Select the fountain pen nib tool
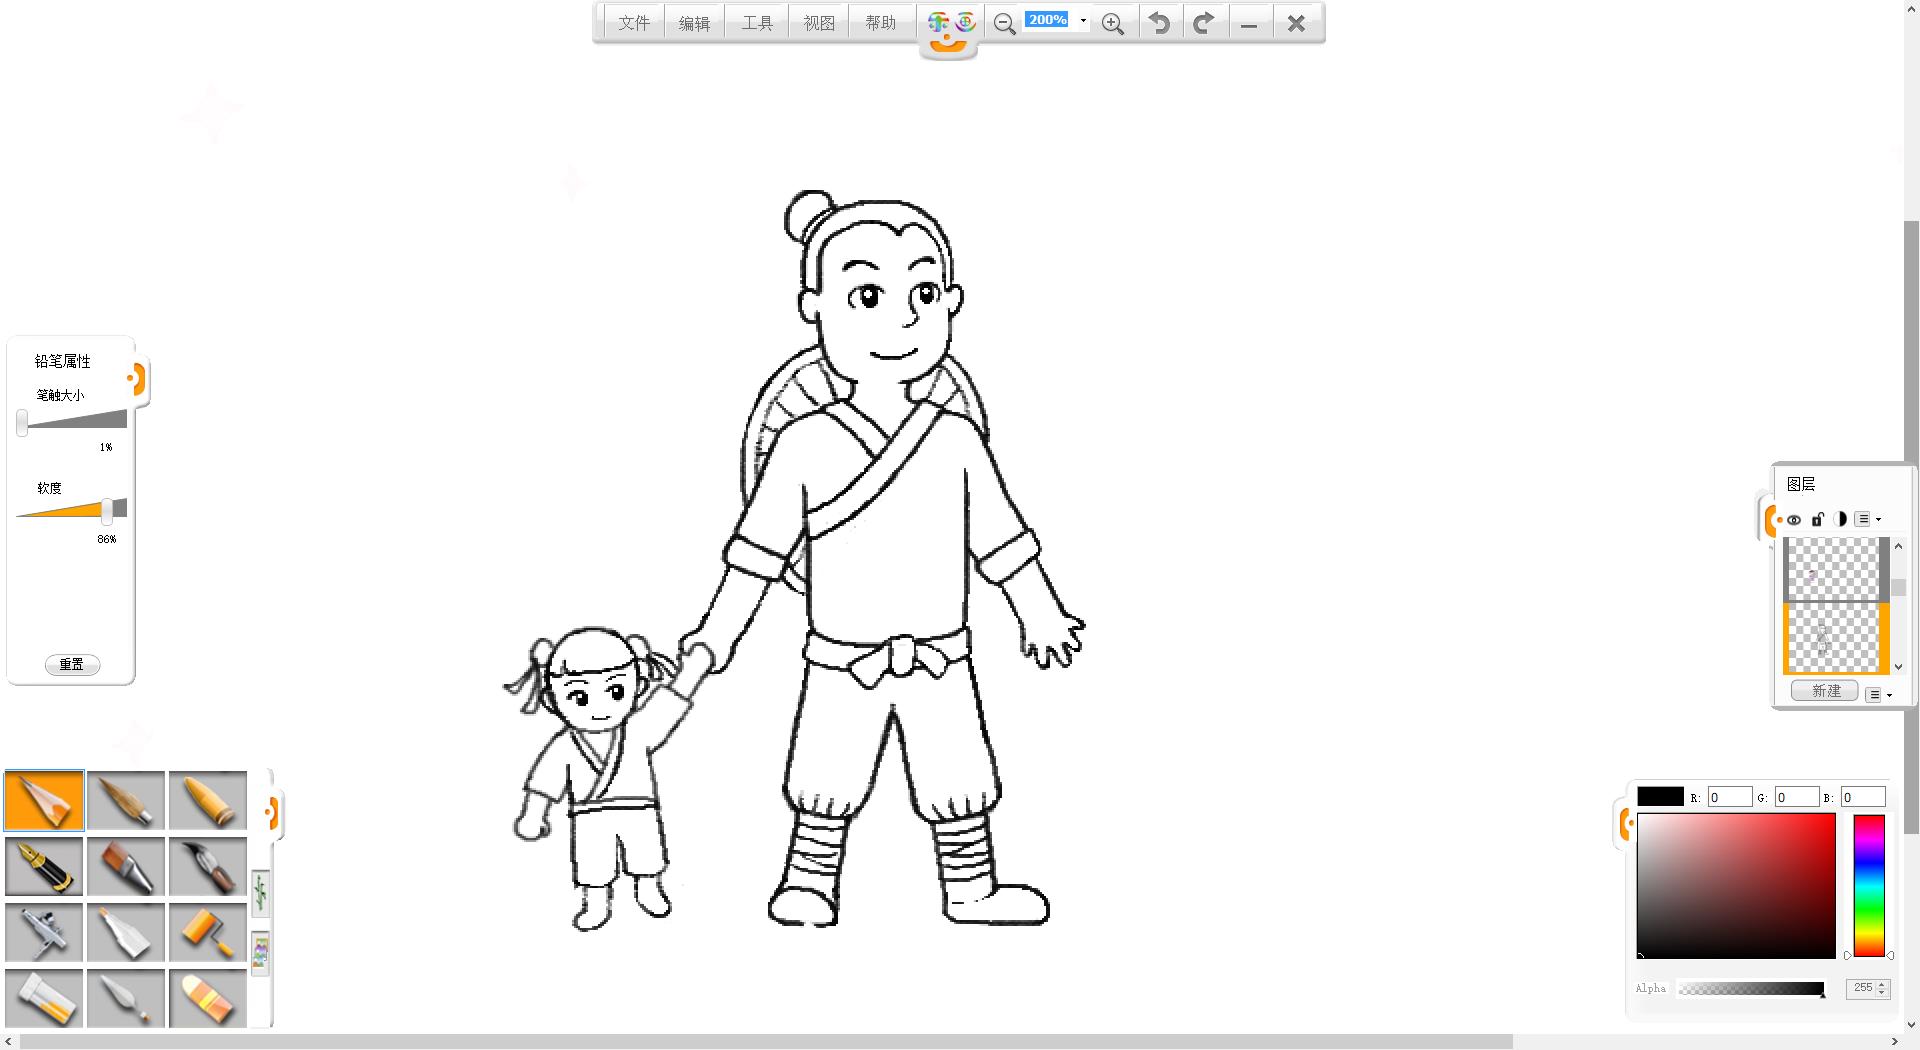The height and width of the screenshot is (1050, 1920). tap(44, 866)
